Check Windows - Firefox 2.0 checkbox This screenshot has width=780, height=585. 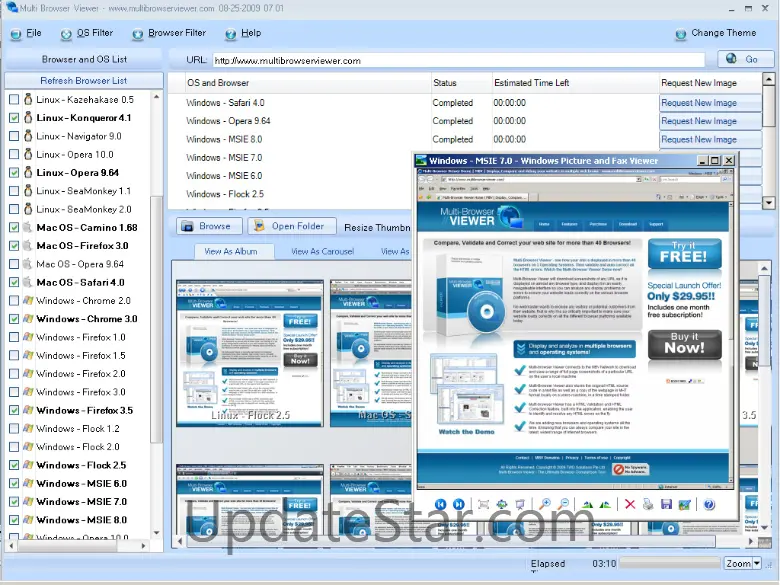[14, 374]
